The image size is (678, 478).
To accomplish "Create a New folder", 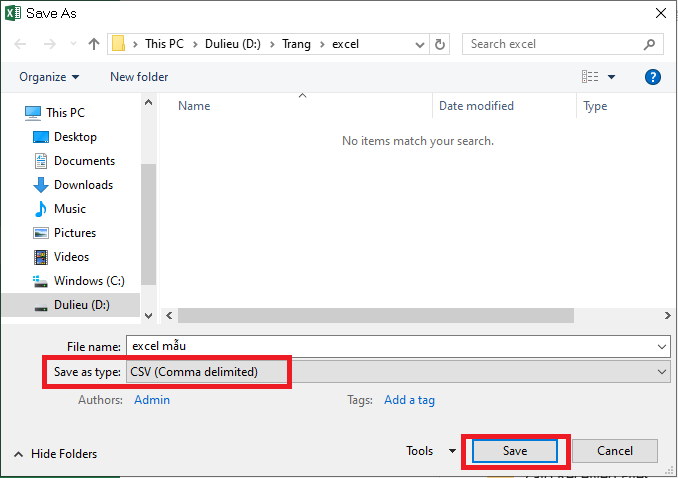I will point(139,77).
